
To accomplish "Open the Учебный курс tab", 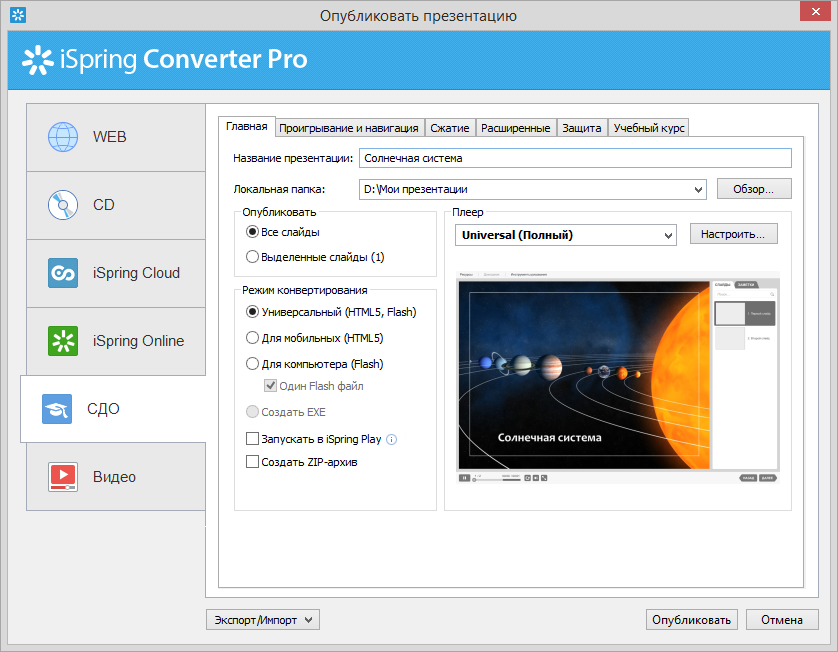I will [x=648, y=128].
